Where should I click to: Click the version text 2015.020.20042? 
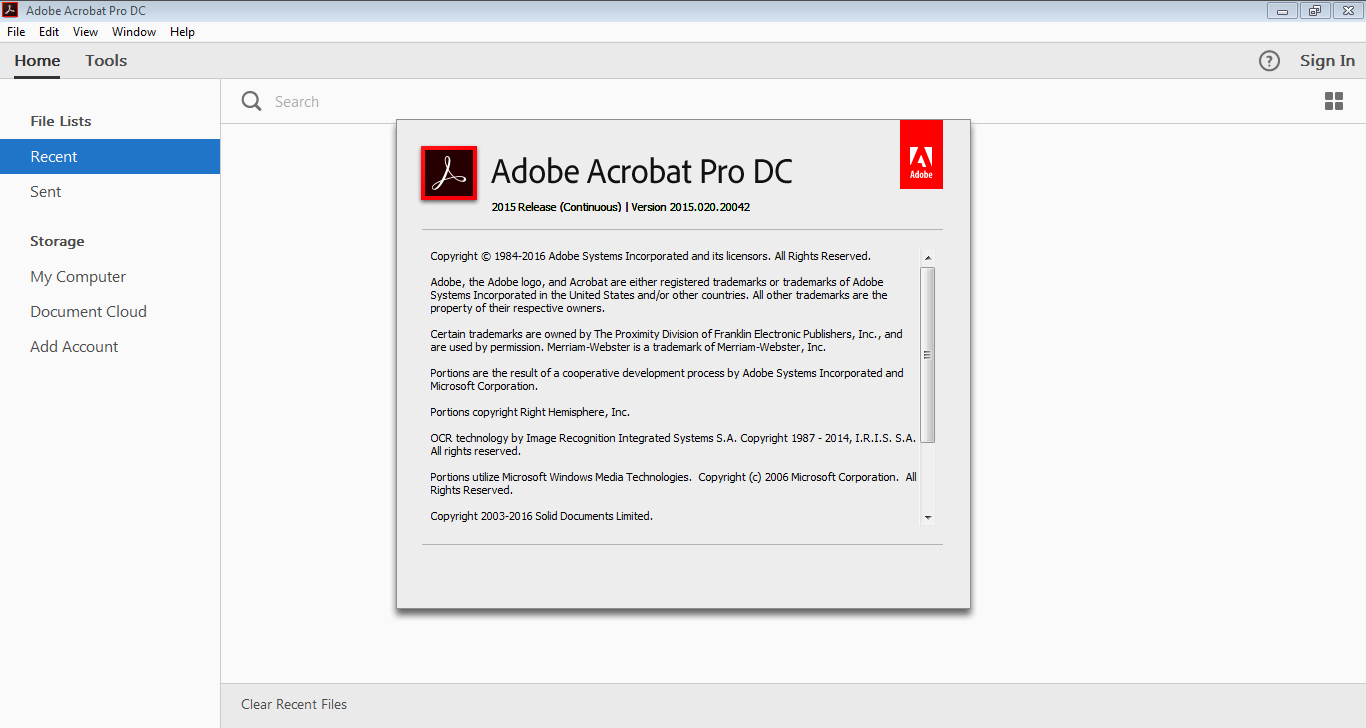coord(690,207)
